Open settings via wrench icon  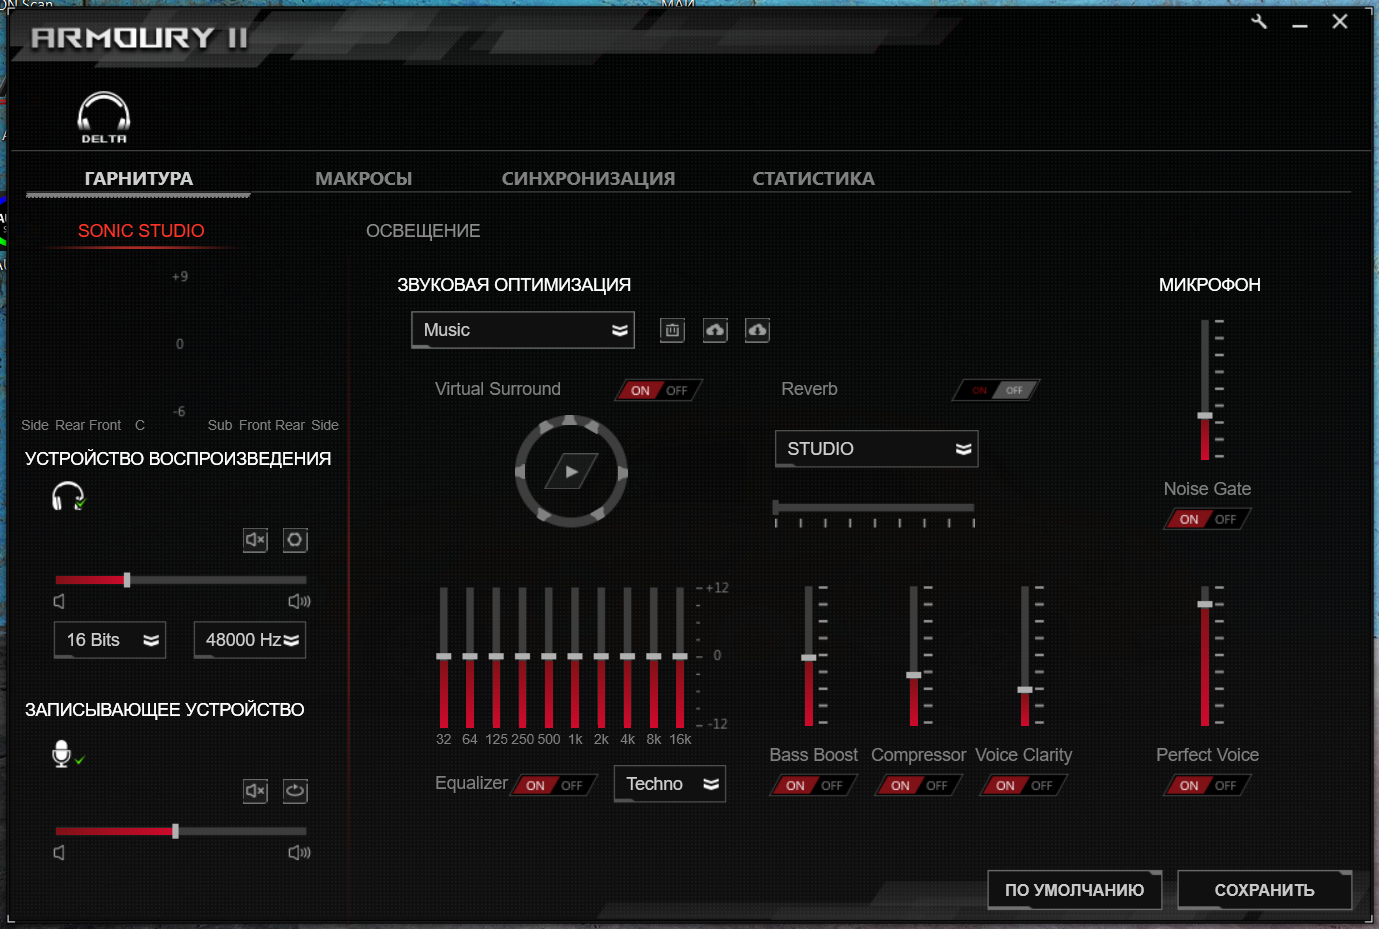[1259, 21]
